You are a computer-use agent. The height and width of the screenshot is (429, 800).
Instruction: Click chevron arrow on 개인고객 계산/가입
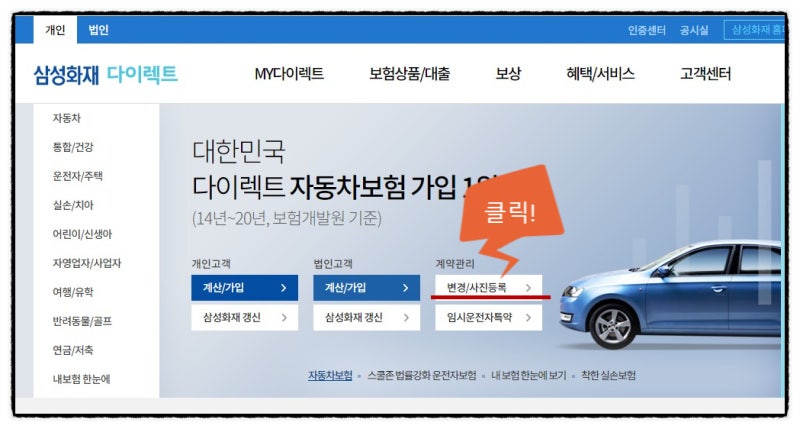tap(284, 288)
